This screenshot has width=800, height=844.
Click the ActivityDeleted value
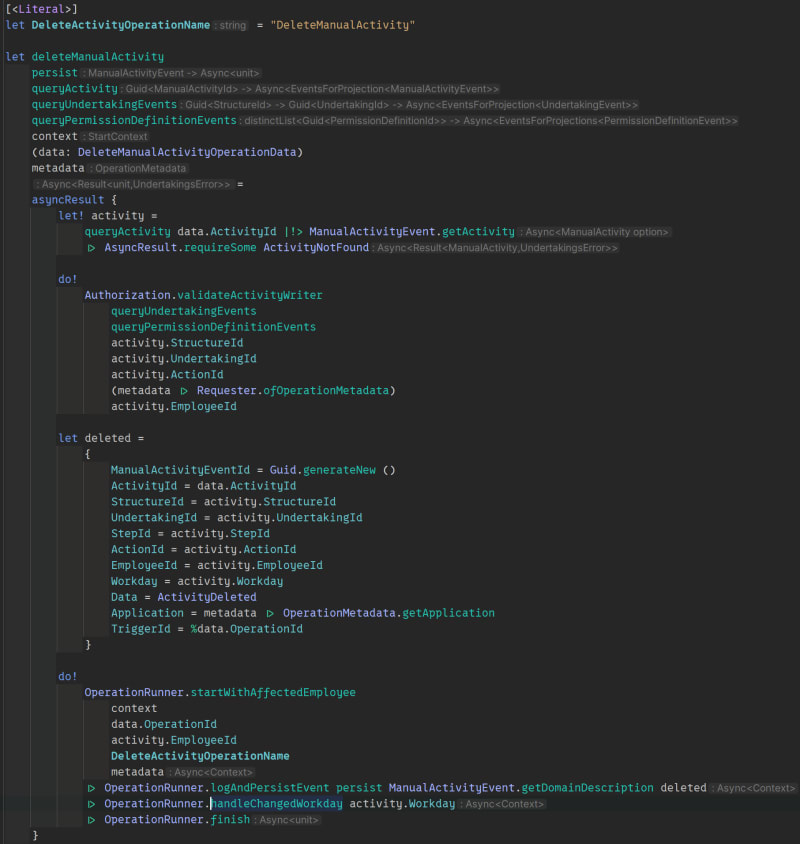(207, 597)
